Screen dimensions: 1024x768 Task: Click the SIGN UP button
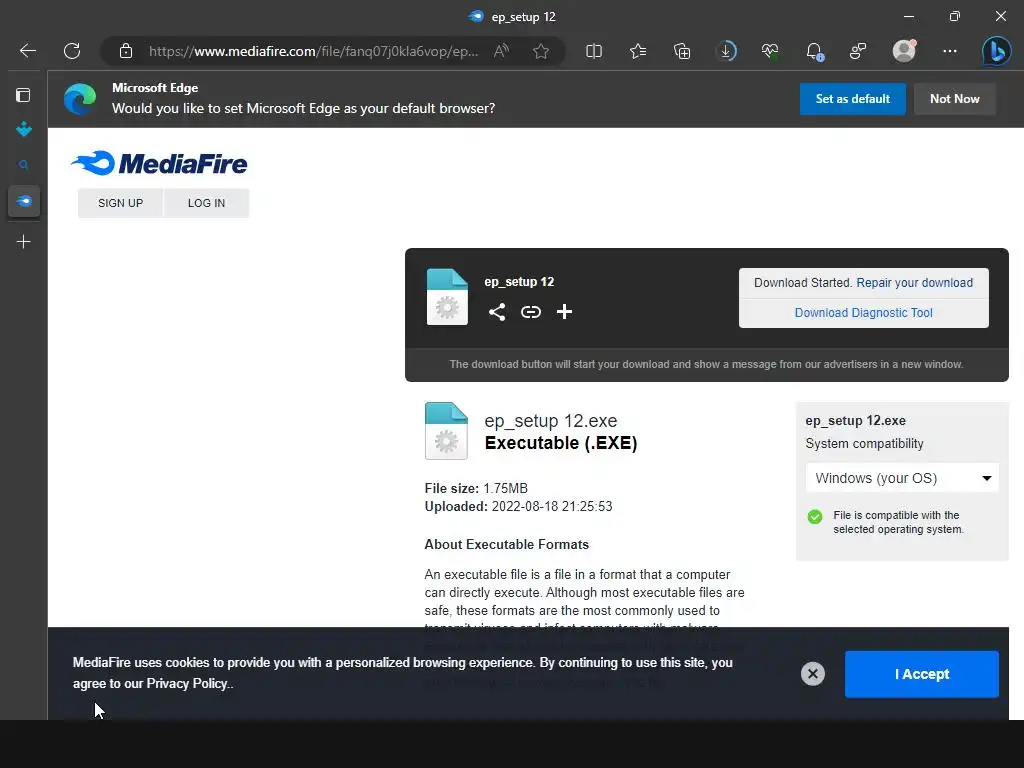coord(120,203)
